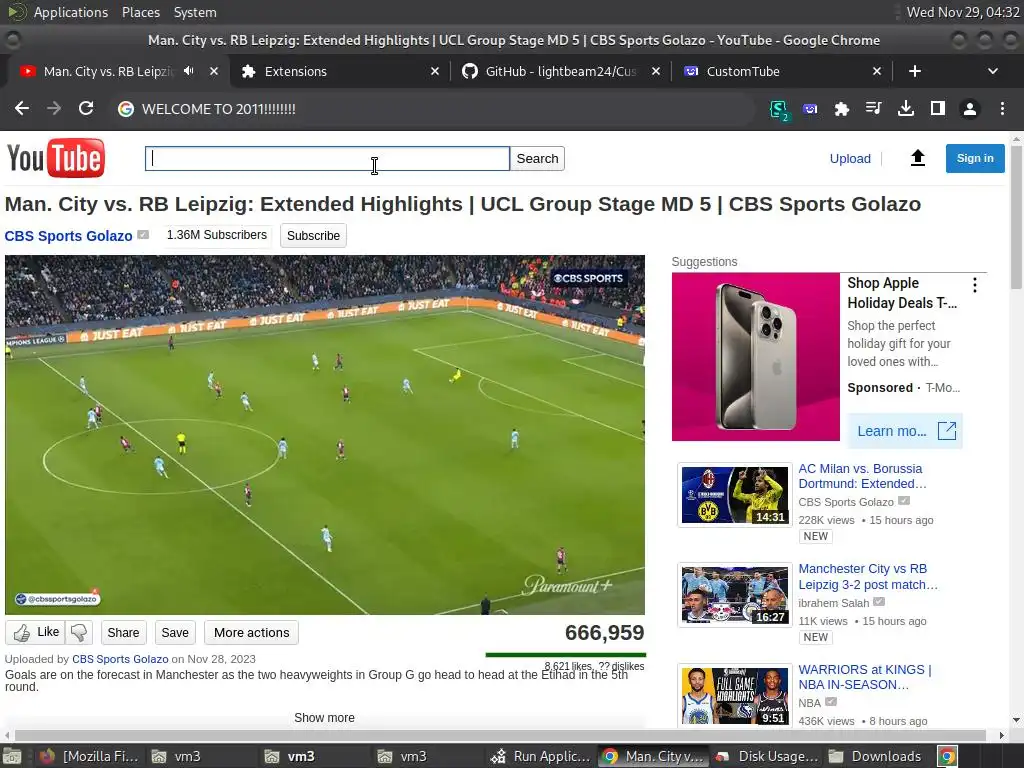The image size is (1024, 768).
Task: Open Manchester City vs RB Leipzig post match thumbnail
Action: click(735, 595)
